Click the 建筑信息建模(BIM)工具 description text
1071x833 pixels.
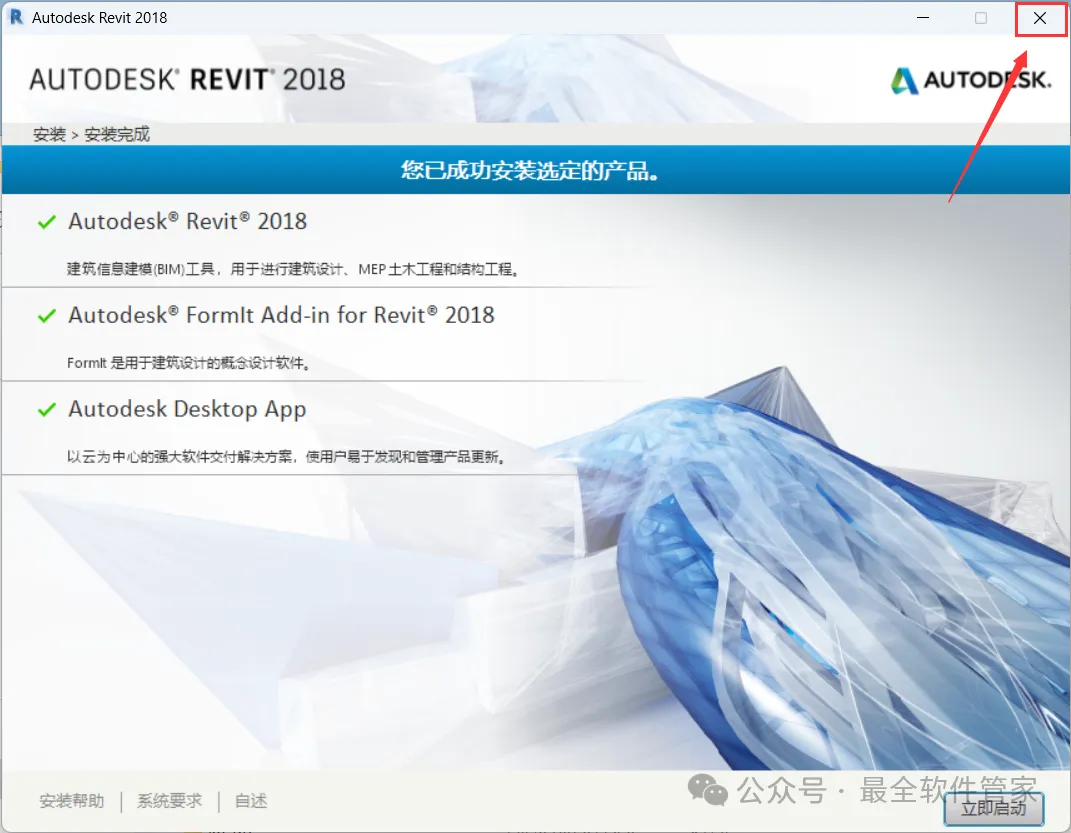coord(294,269)
